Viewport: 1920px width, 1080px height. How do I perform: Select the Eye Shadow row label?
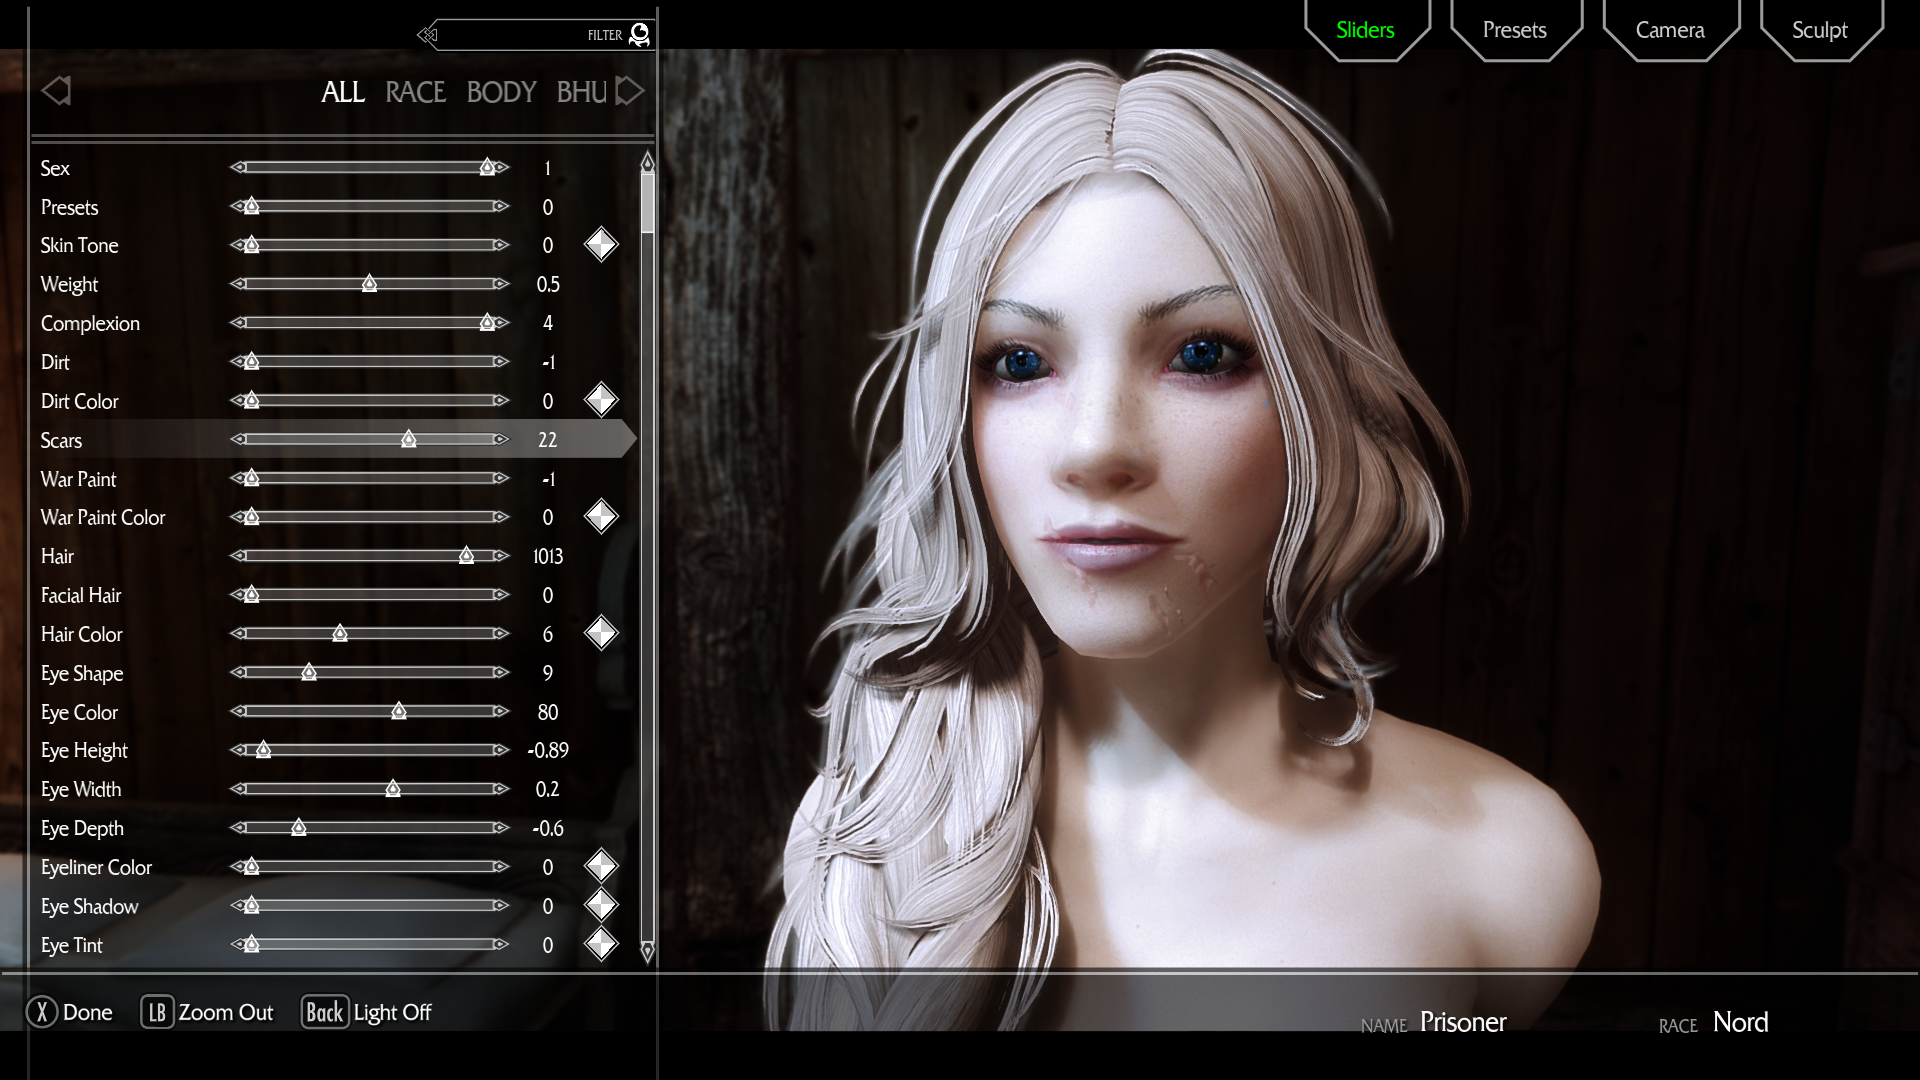(x=89, y=906)
